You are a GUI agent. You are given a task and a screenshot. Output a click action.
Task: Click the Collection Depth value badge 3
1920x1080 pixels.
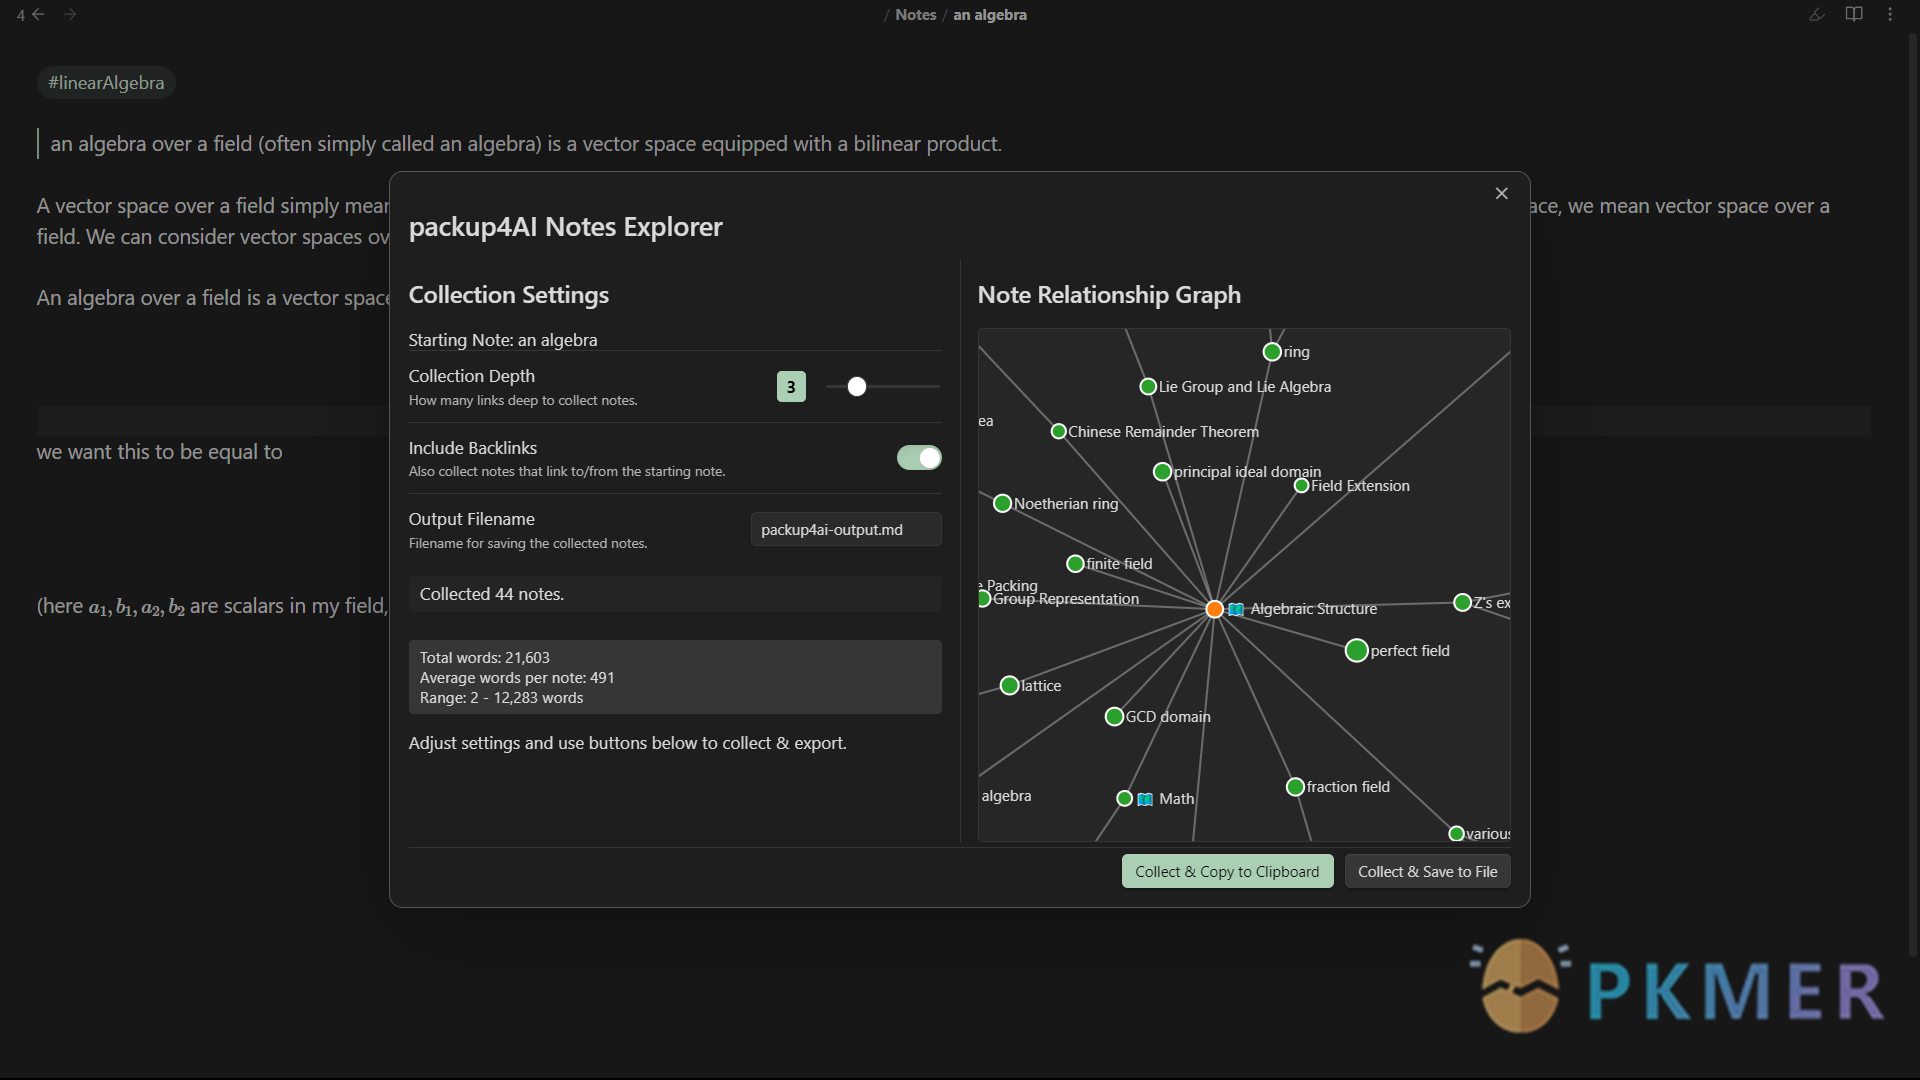click(791, 387)
